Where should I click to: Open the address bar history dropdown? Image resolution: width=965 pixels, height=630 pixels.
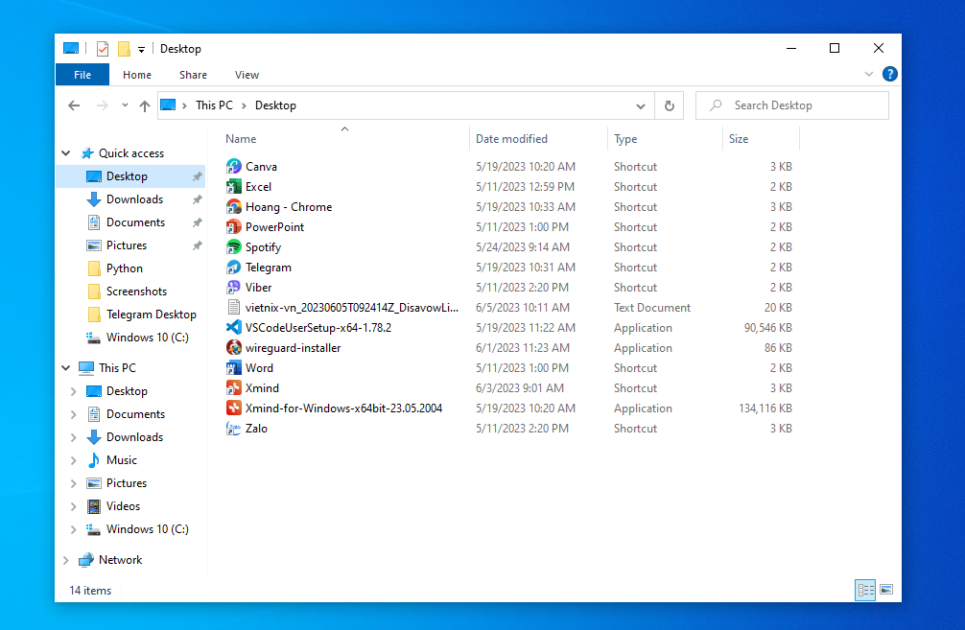(x=641, y=106)
